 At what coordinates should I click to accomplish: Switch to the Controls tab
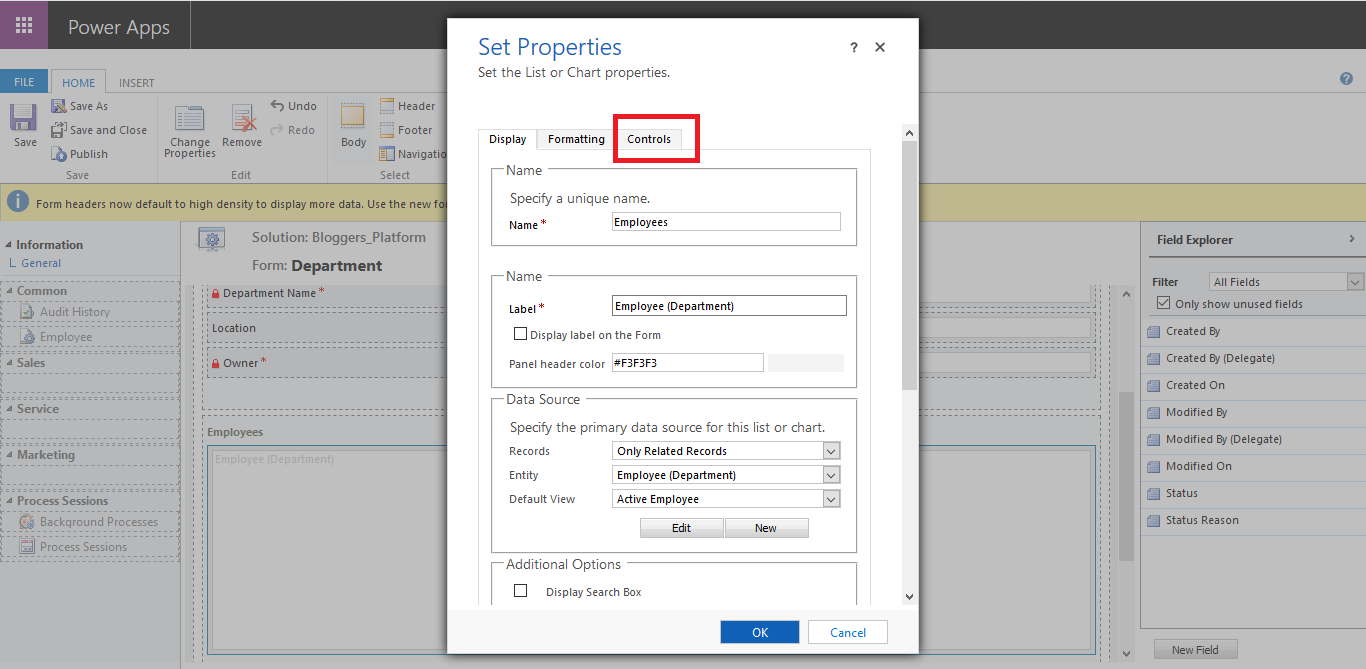[x=648, y=139]
